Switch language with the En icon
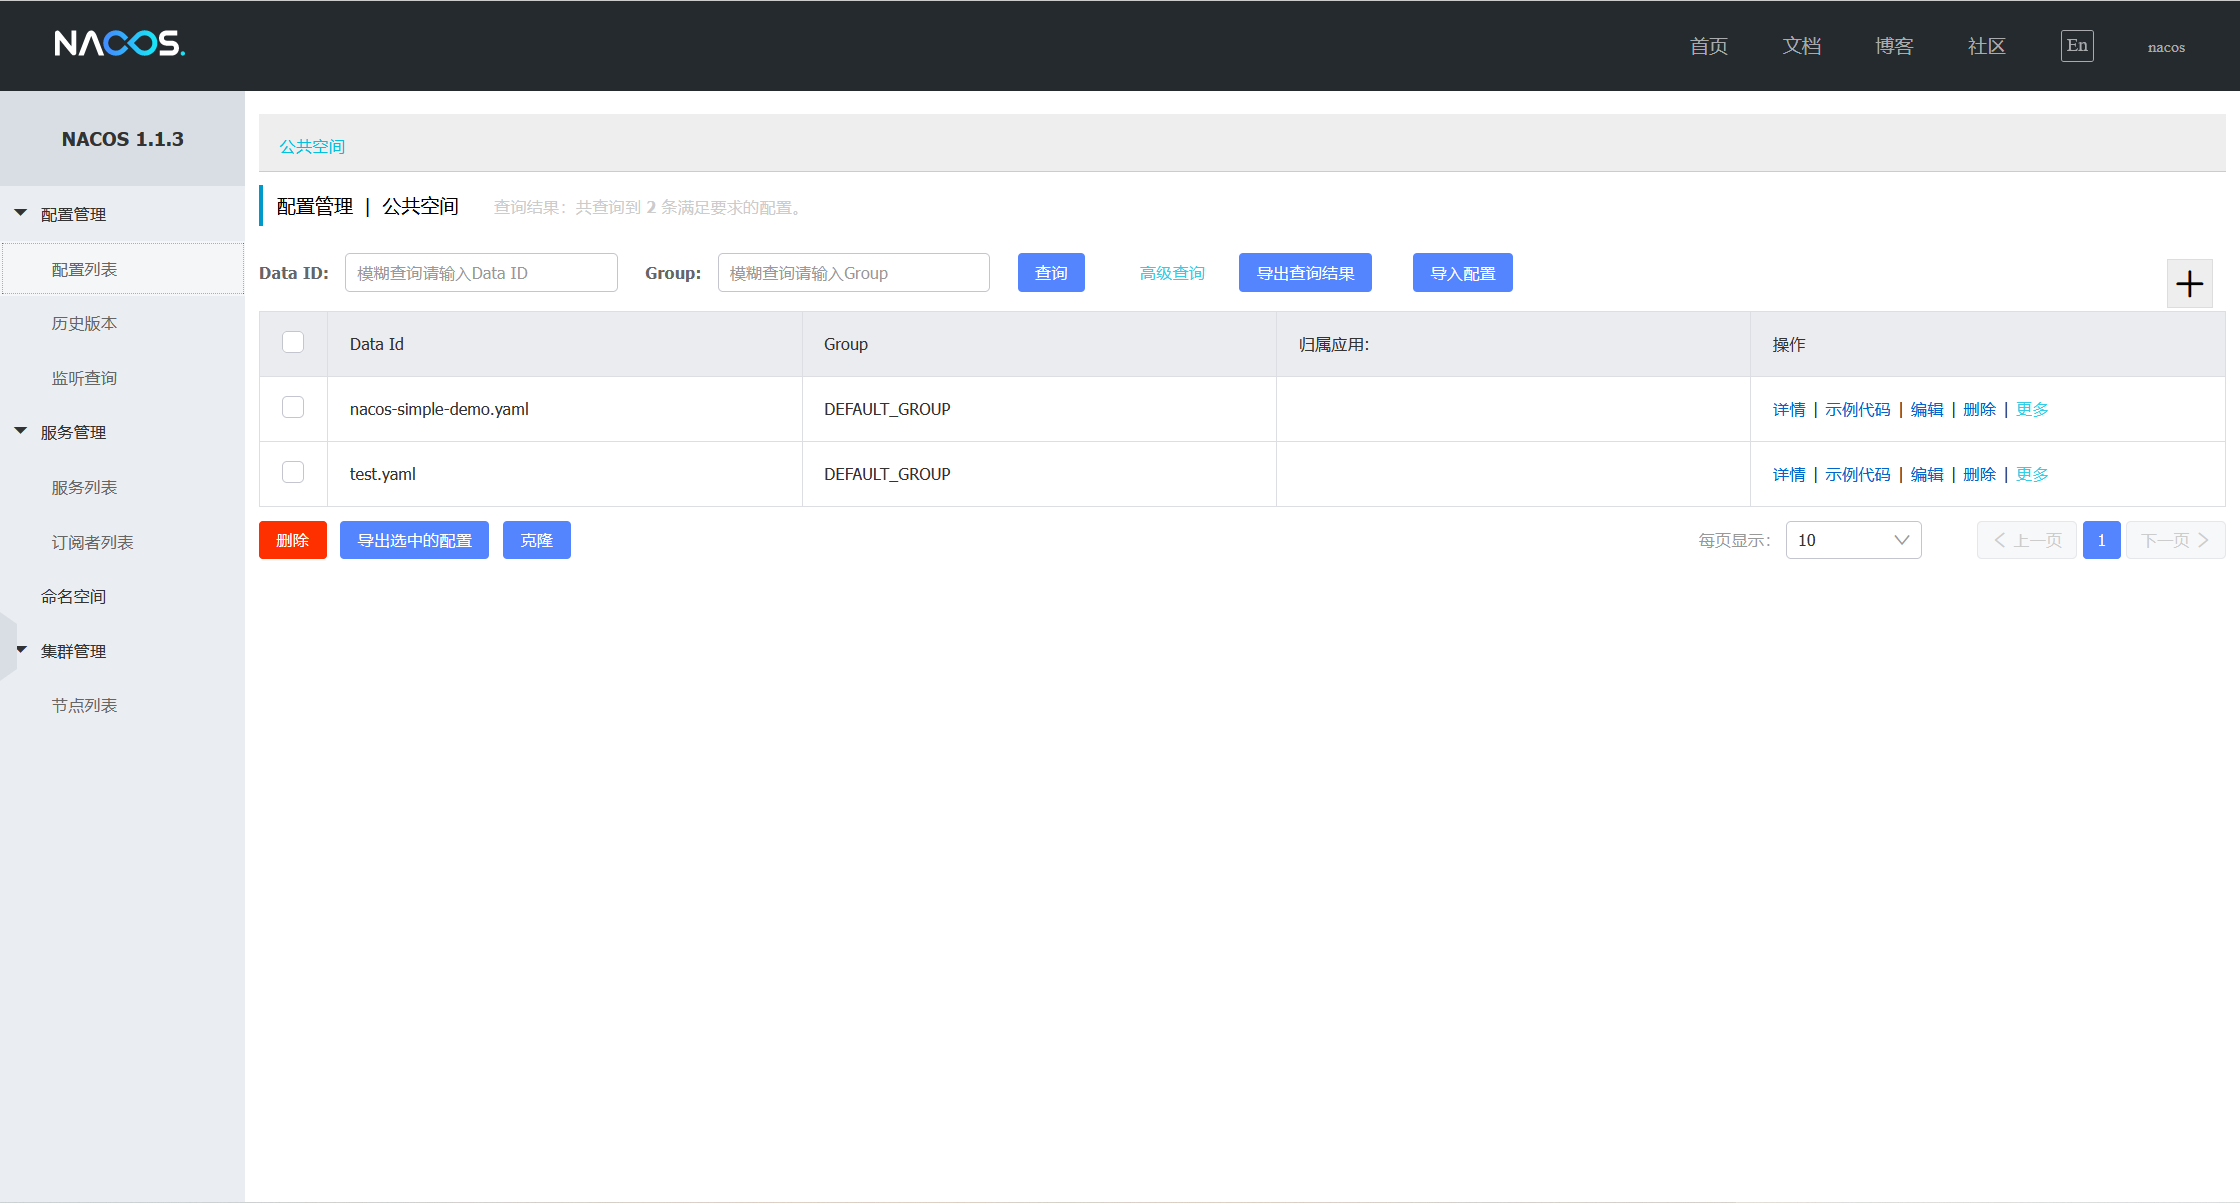Screen dimensions: 2240x1203 (x=2076, y=46)
